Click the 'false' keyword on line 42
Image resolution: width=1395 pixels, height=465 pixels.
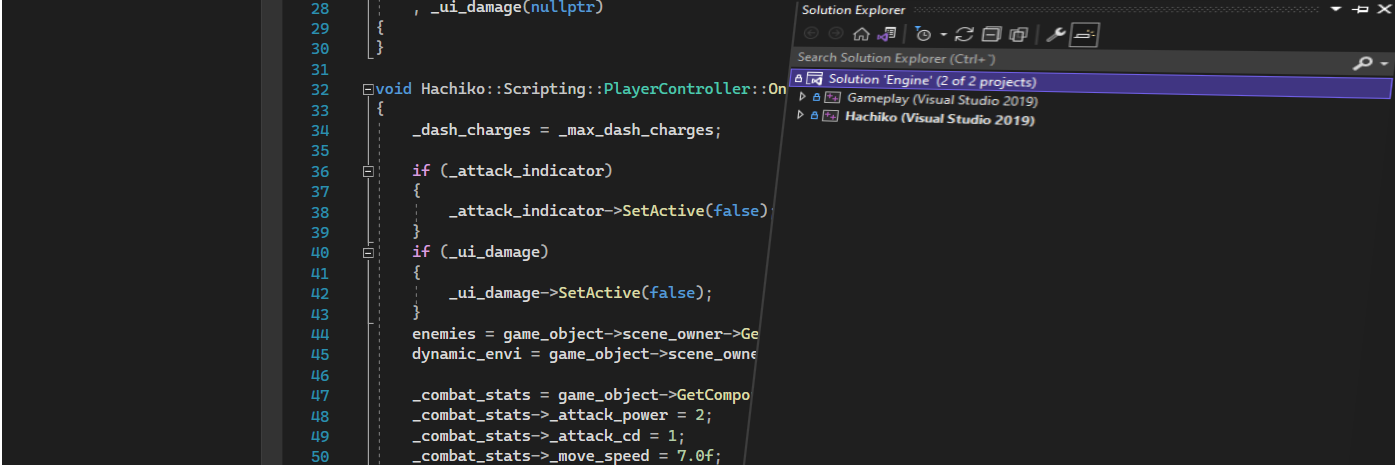pos(673,293)
